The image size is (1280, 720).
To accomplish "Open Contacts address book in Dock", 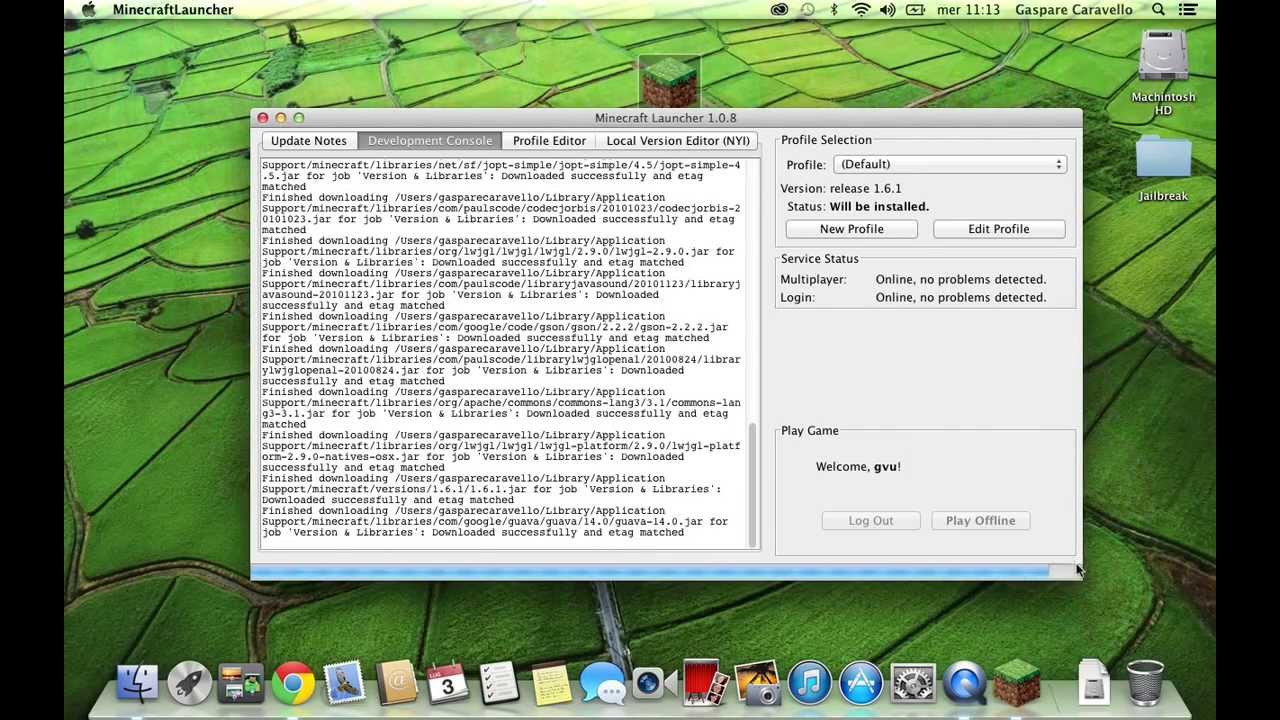I will click(x=397, y=683).
